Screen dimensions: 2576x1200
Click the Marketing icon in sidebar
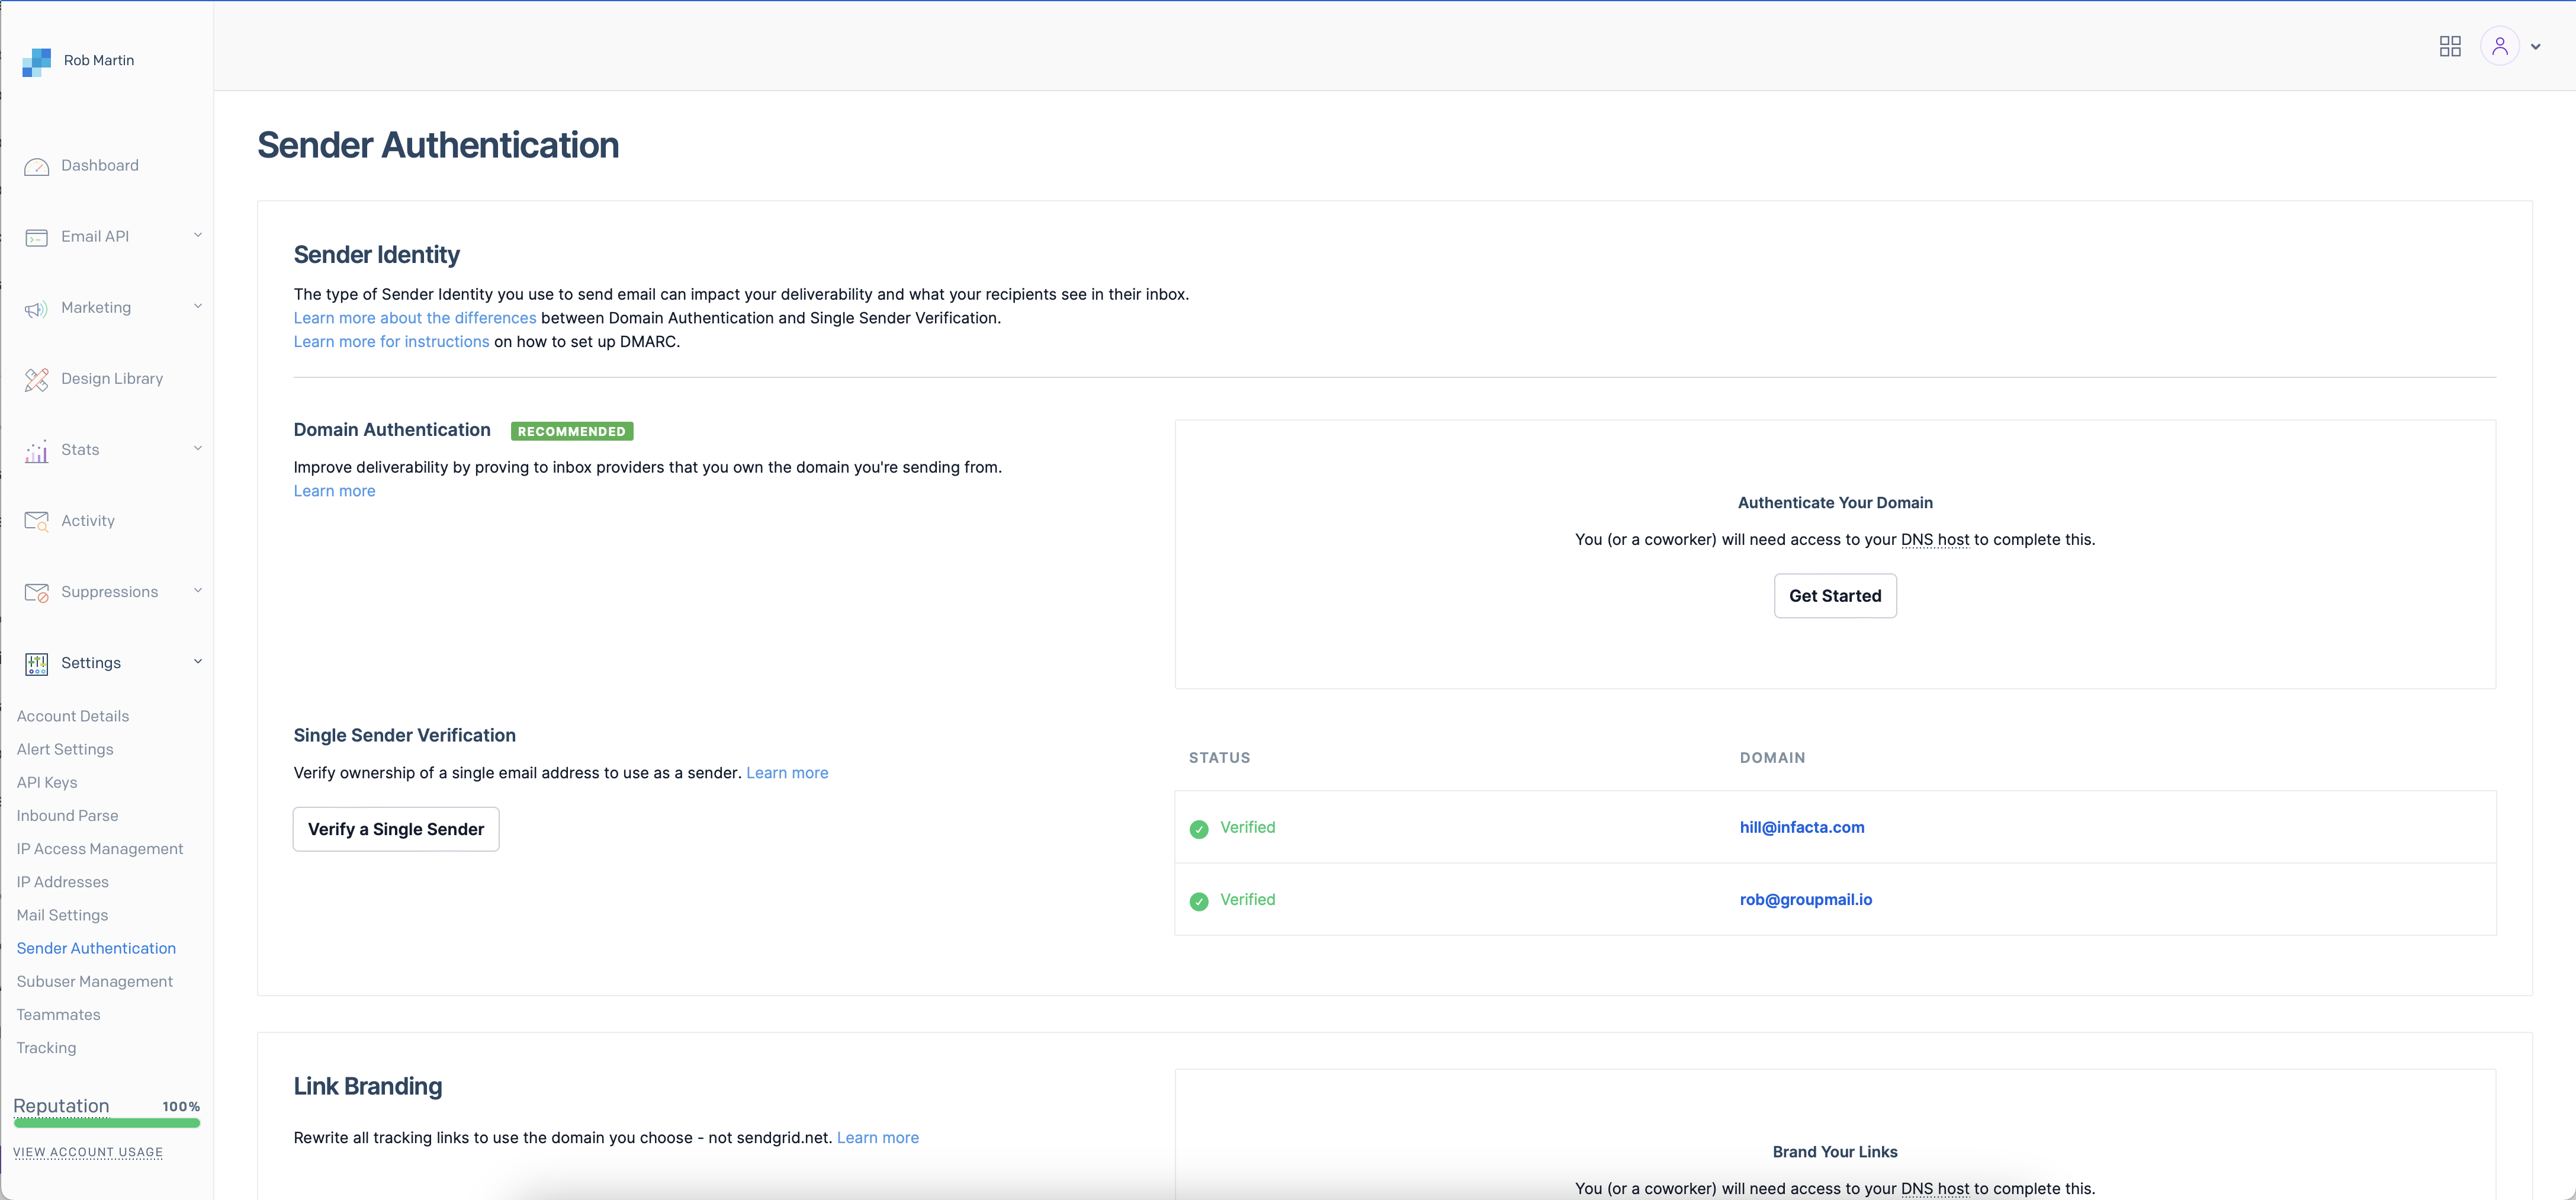click(36, 309)
